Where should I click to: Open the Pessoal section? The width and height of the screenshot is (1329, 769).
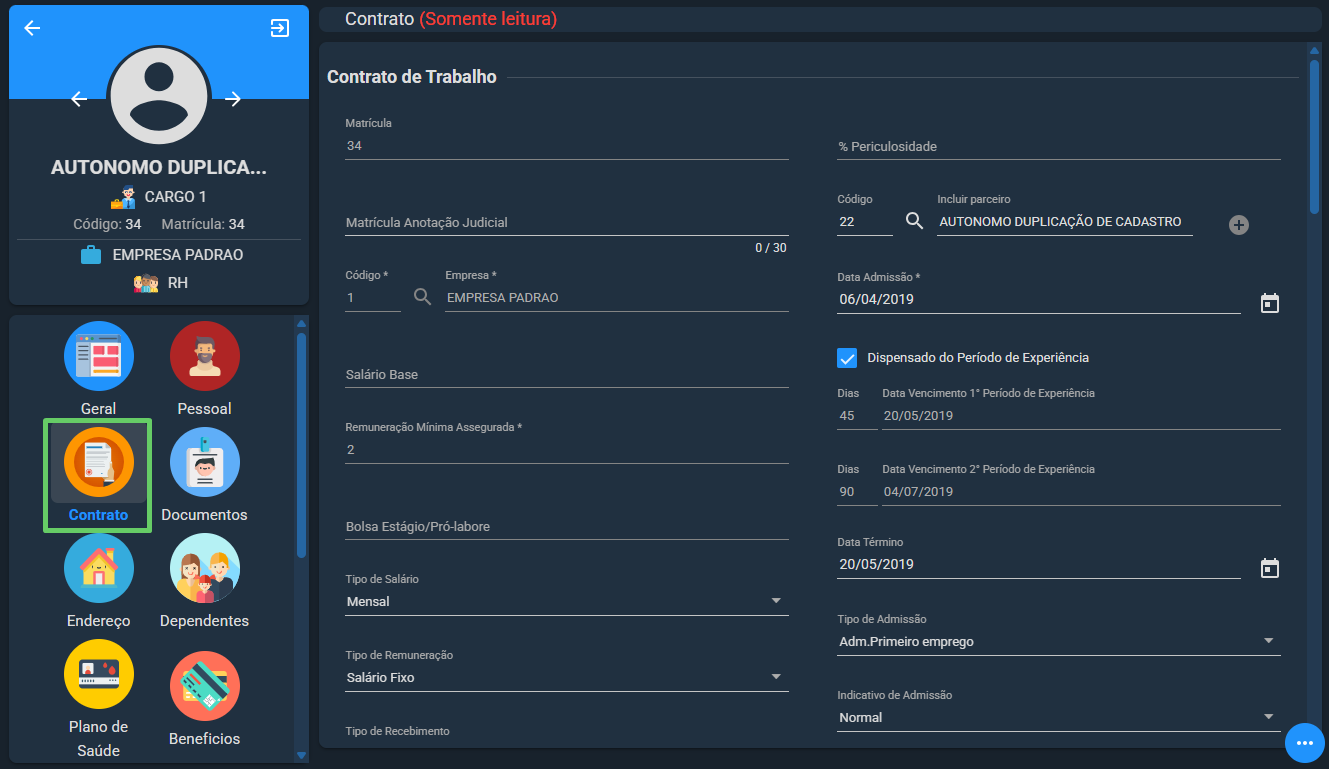tap(204, 368)
